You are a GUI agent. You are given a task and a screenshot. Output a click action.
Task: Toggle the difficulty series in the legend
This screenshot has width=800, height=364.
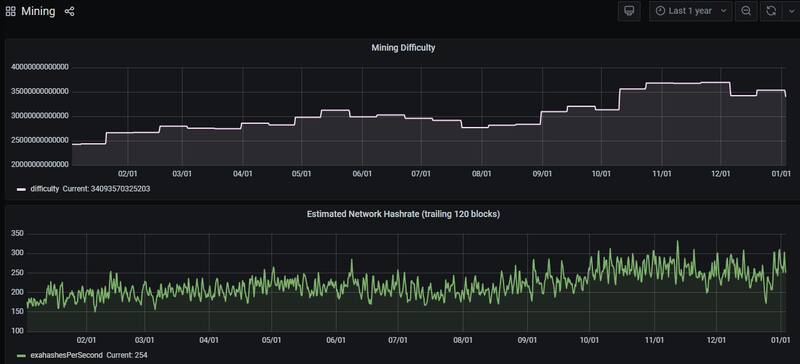coord(44,189)
